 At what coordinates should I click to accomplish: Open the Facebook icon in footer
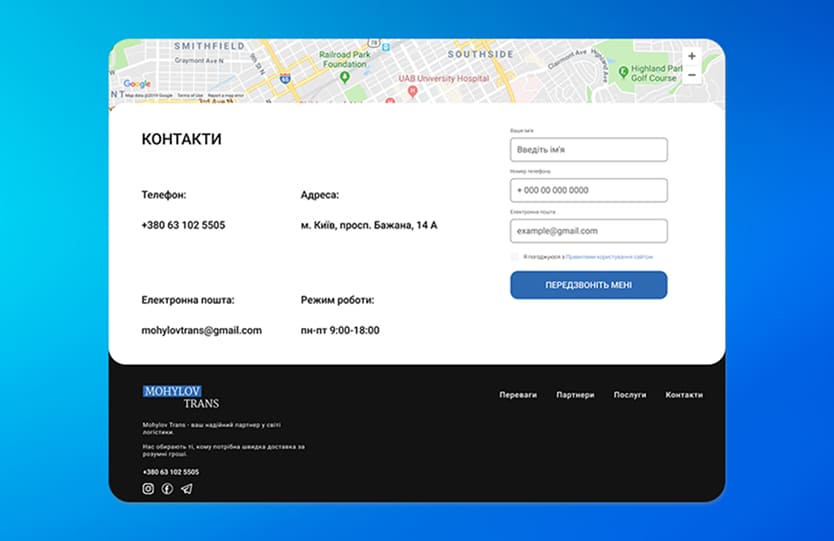167,489
